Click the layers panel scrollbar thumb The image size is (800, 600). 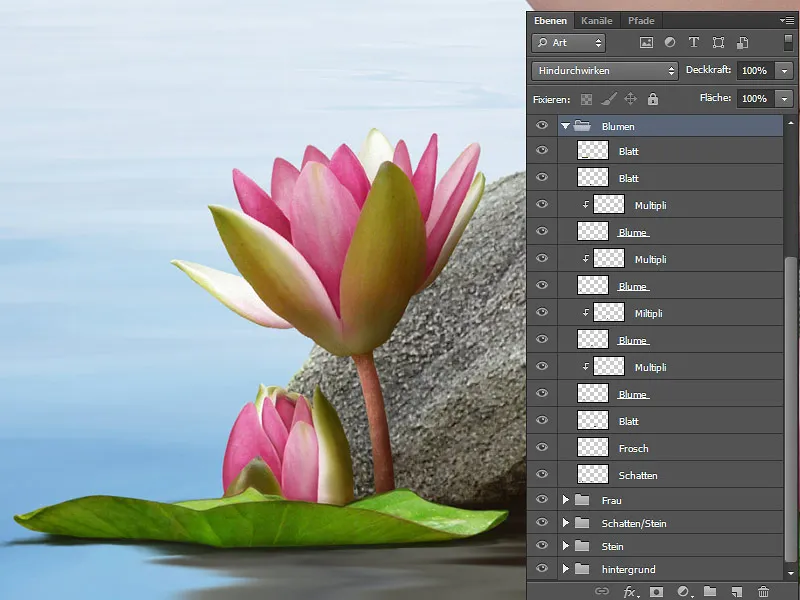pyautogui.click(x=791, y=411)
